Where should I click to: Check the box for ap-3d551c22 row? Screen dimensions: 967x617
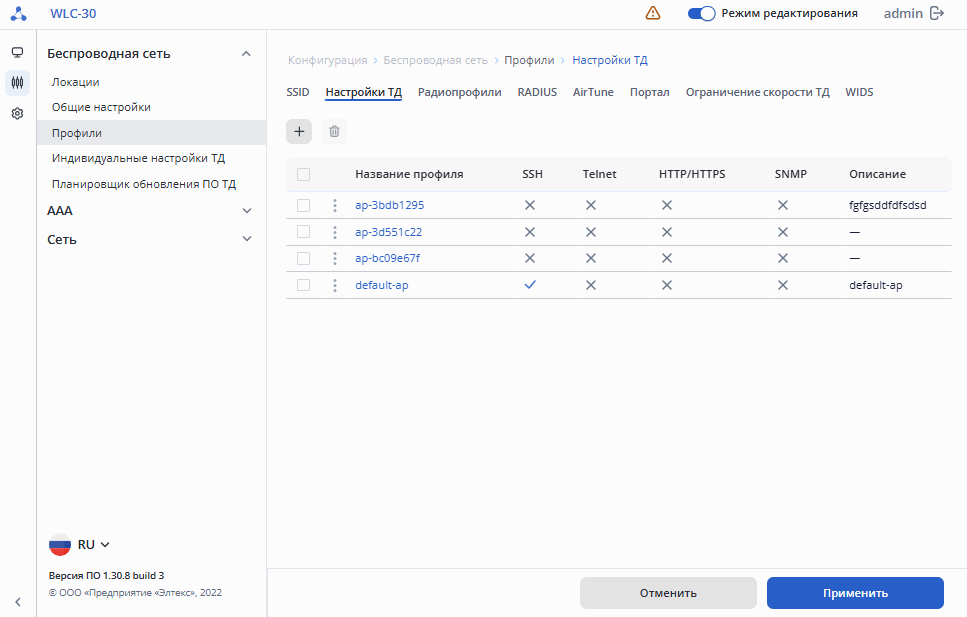(304, 232)
